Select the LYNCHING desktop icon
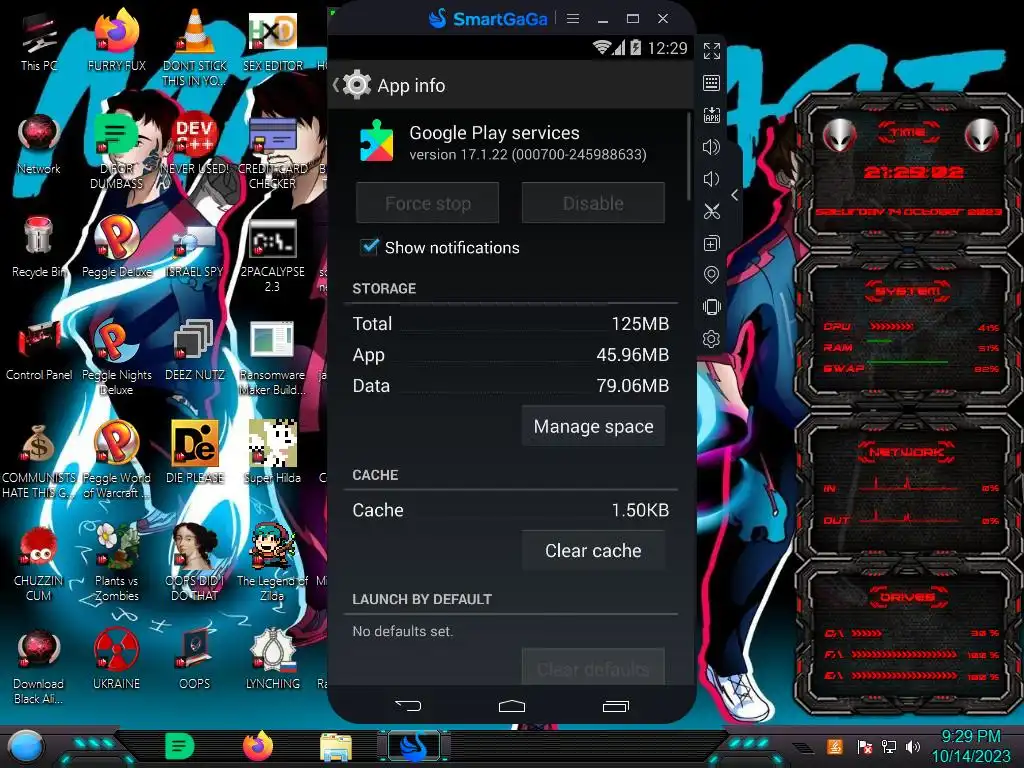Image resolution: width=1024 pixels, height=768 pixels. pyautogui.click(x=272, y=660)
